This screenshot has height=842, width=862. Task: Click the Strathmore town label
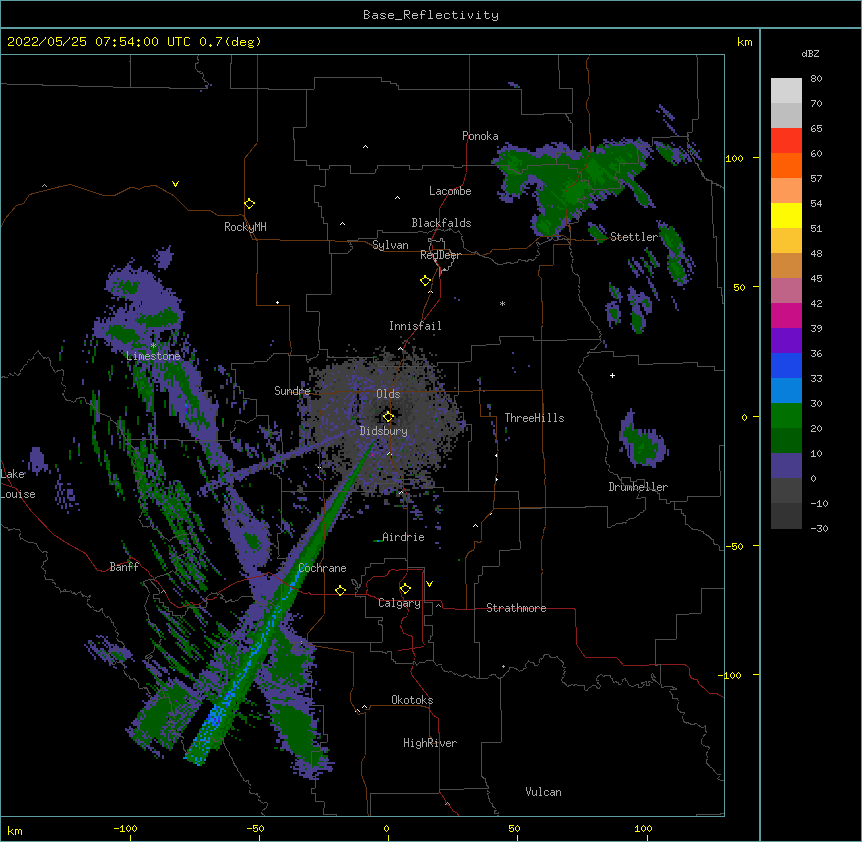point(516,608)
